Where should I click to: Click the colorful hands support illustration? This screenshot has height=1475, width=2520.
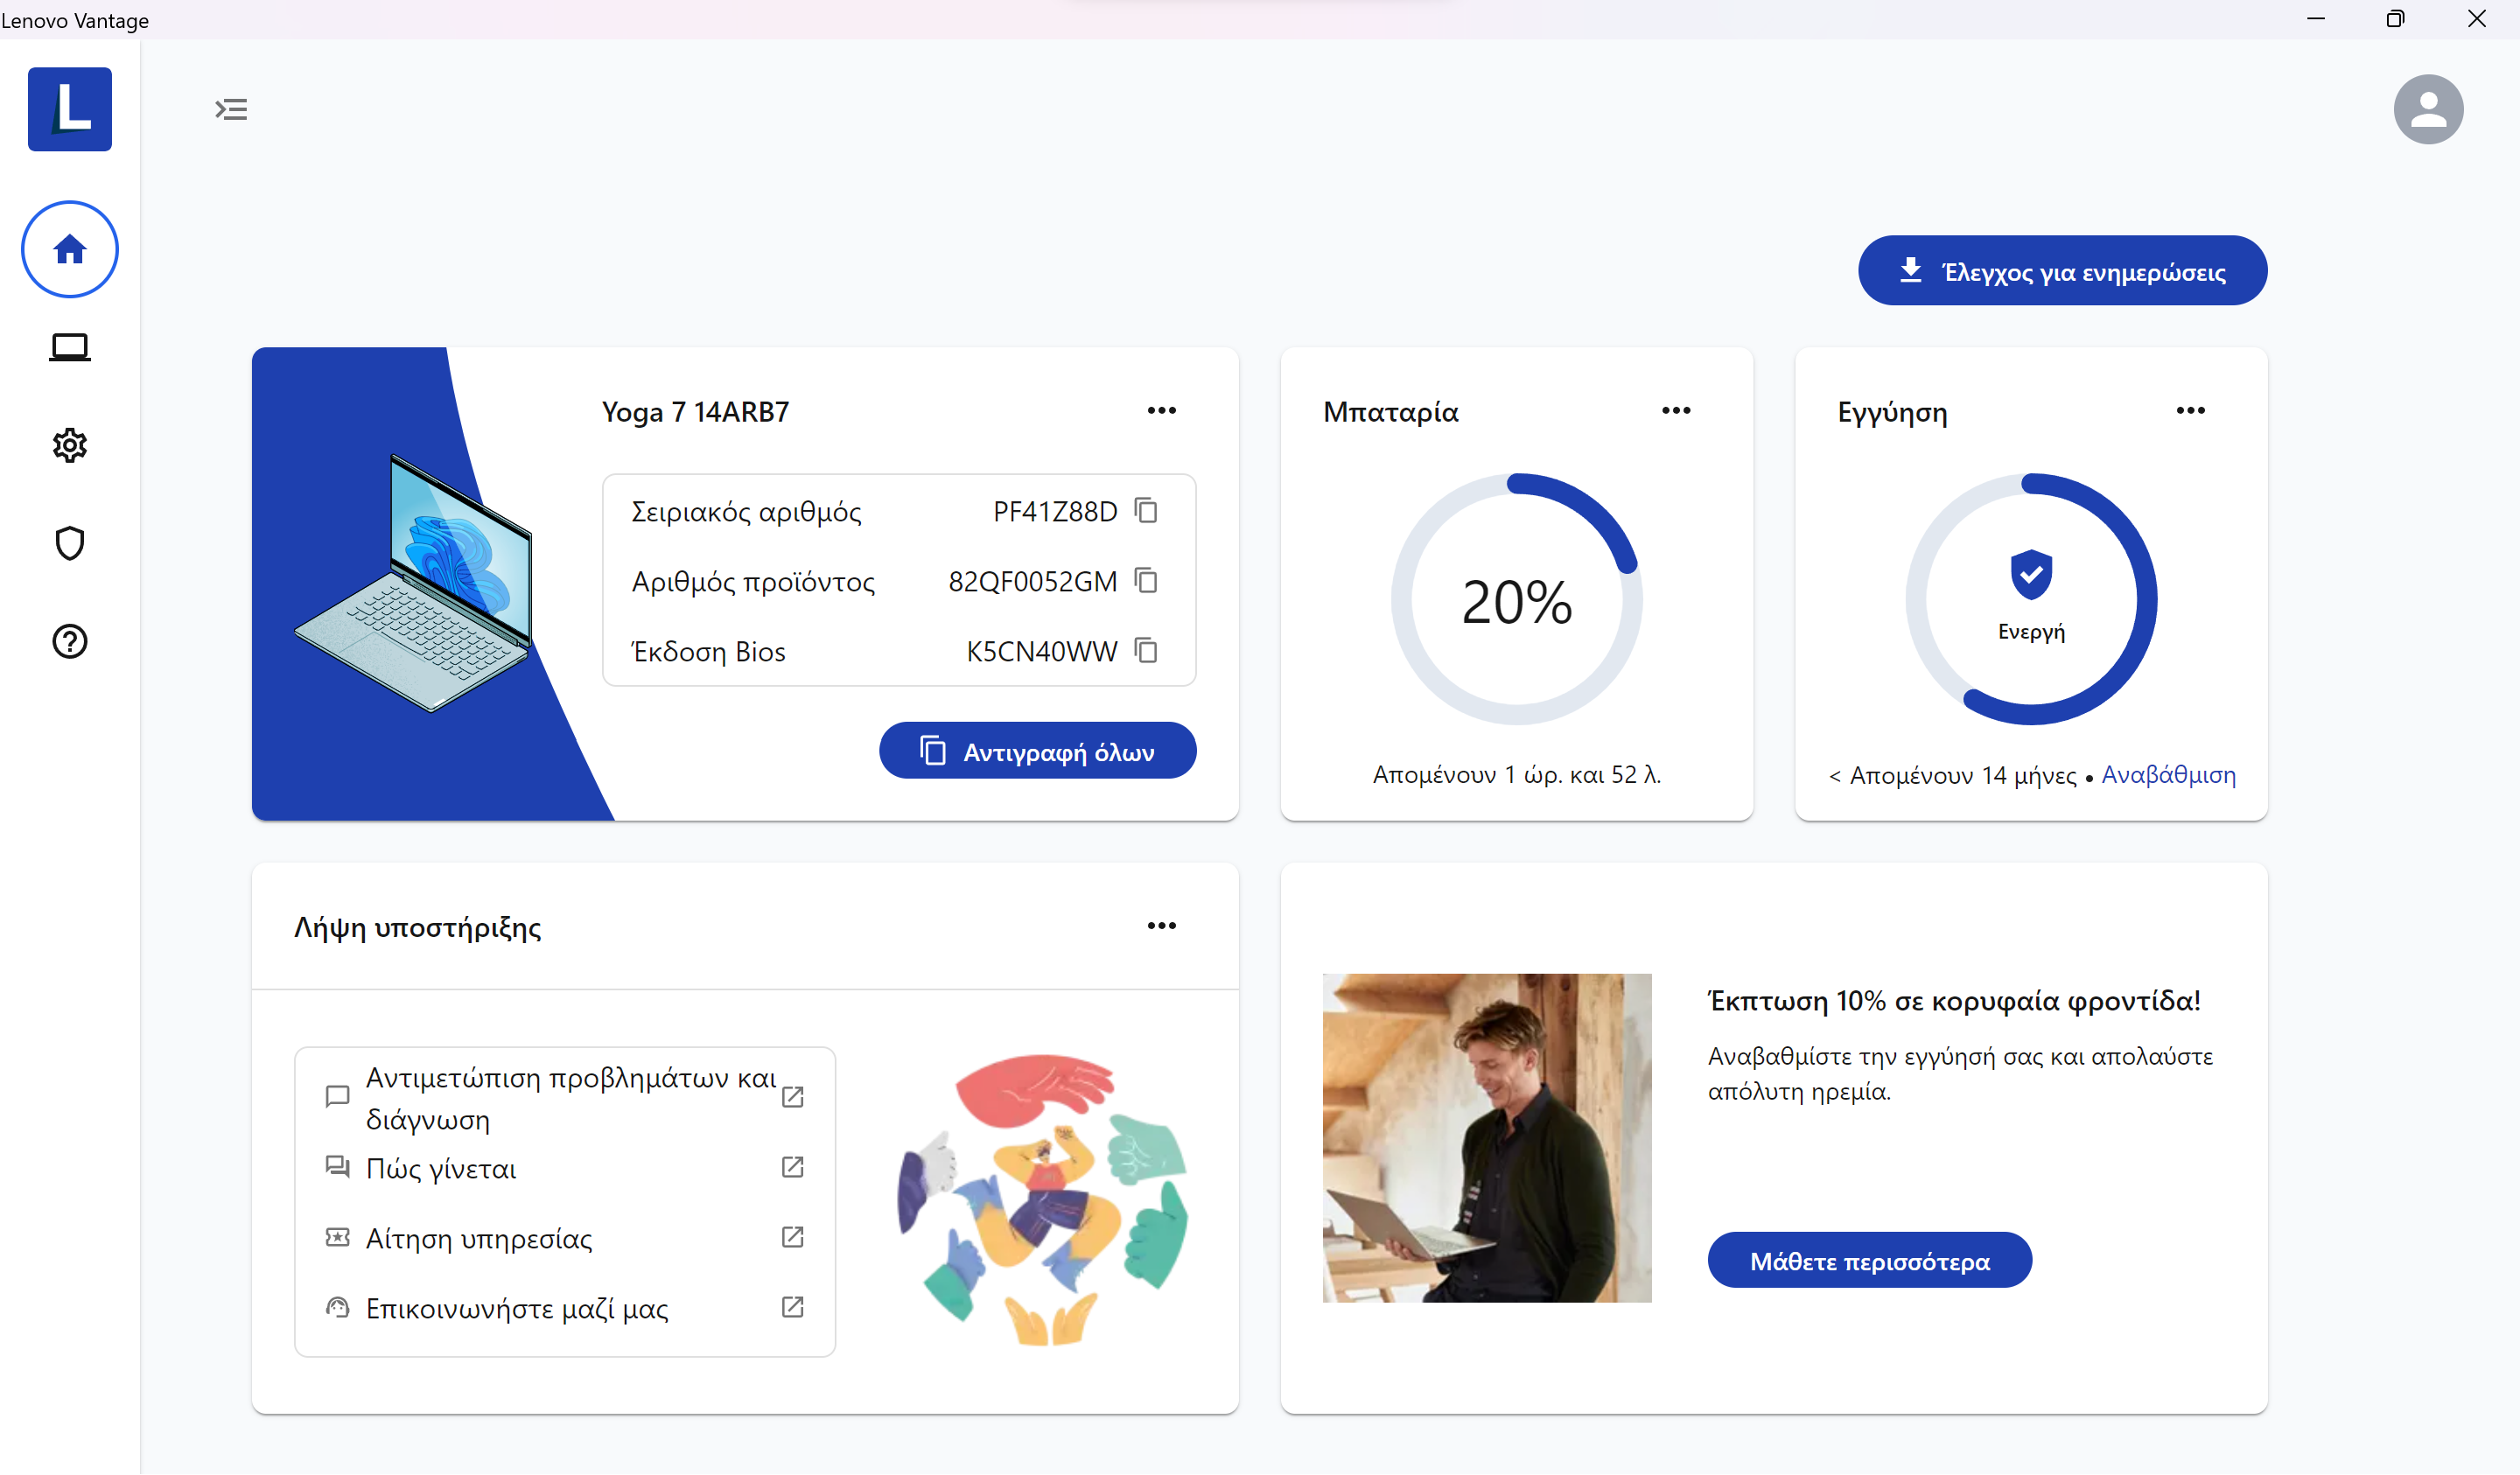coord(1042,1200)
